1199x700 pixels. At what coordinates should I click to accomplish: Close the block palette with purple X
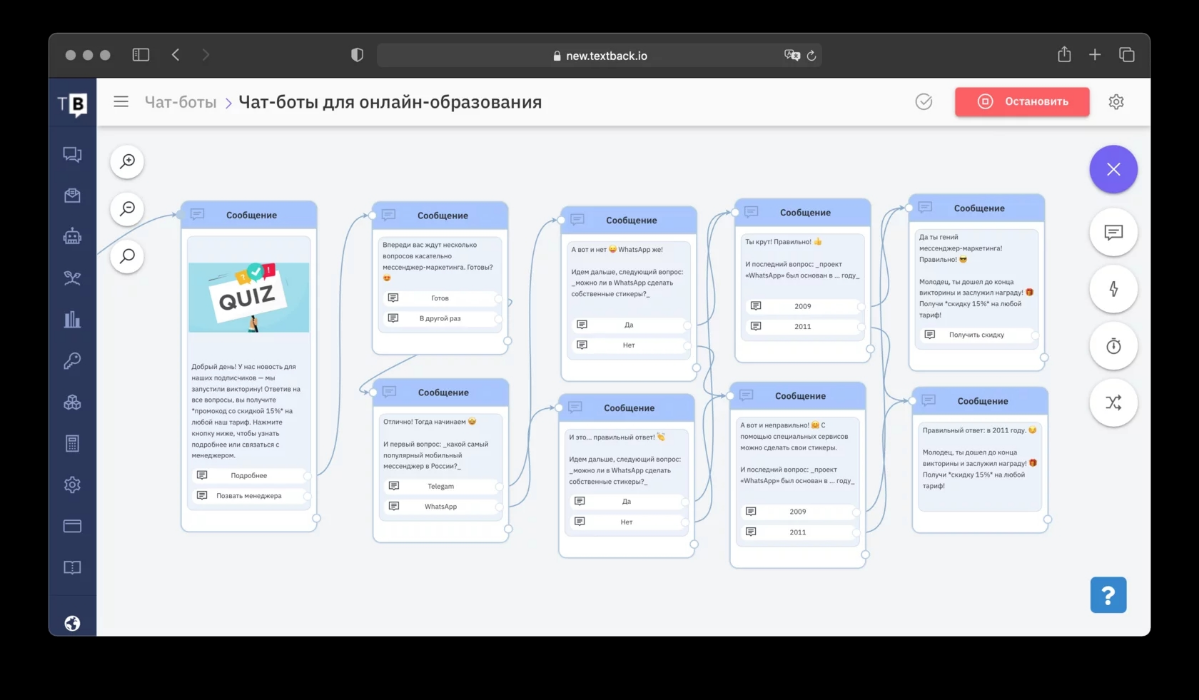(x=1113, y=169)
